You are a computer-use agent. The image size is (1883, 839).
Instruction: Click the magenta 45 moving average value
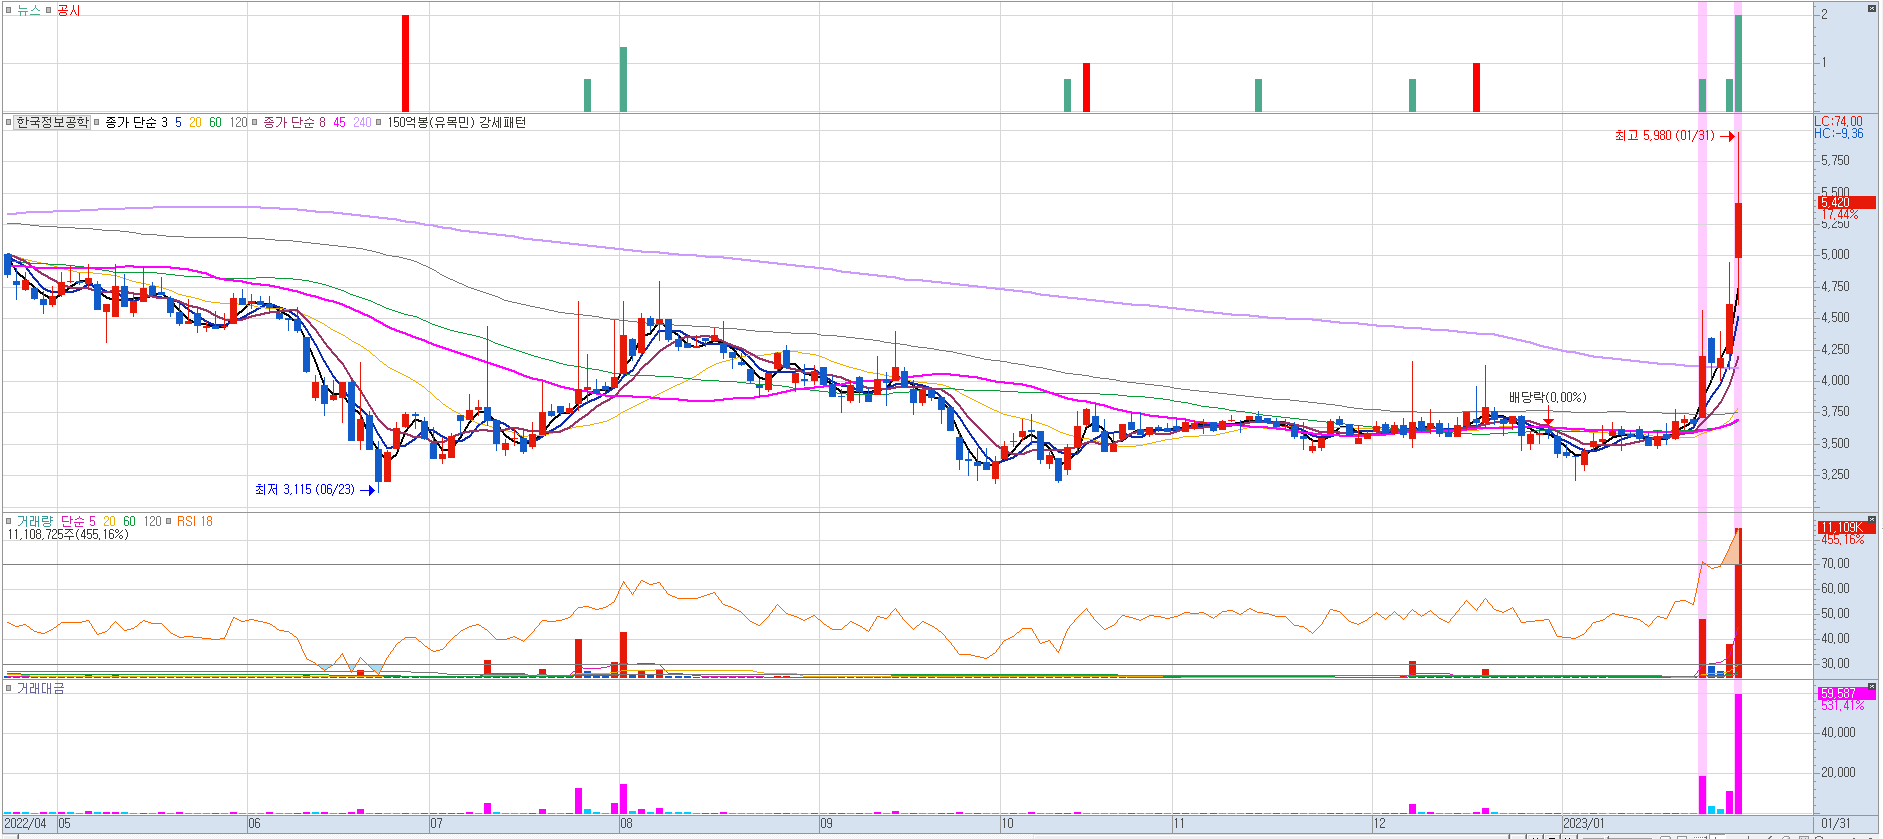pos(340,122)
